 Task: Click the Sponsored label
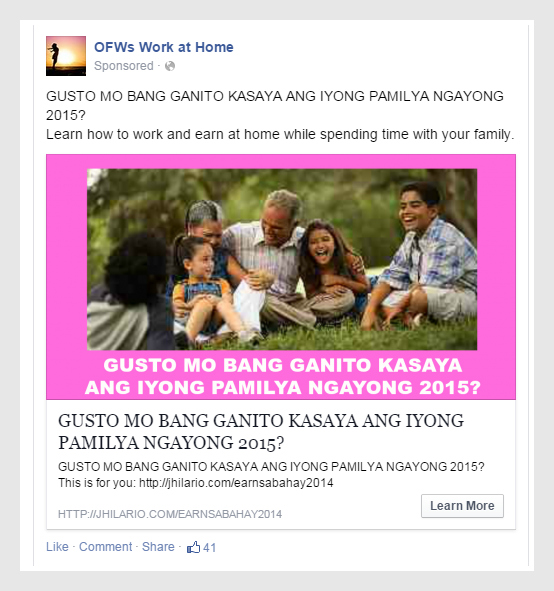click(124, 66)
